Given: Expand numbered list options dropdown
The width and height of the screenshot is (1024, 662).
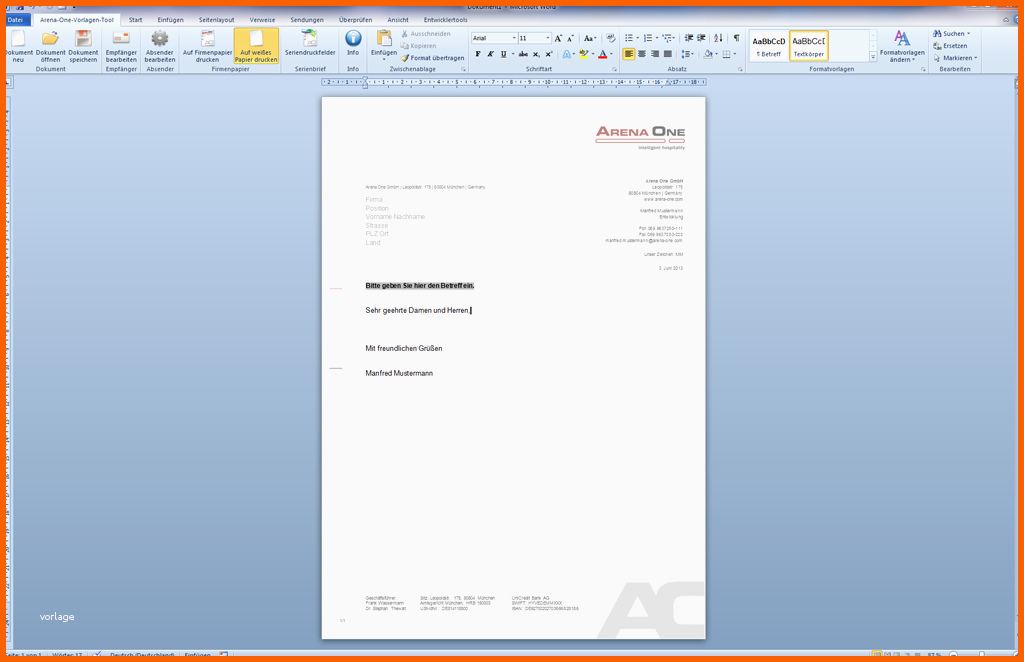Looking at the screenshot, I should coord(656,39).
